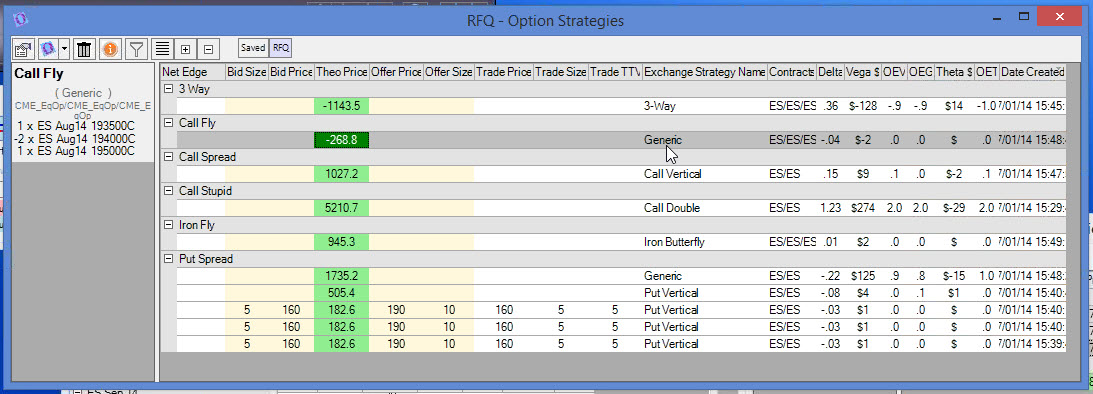Click the orange info icon
The width and height of the screenshot is (1093, 394).
click(x=110, y=49)
